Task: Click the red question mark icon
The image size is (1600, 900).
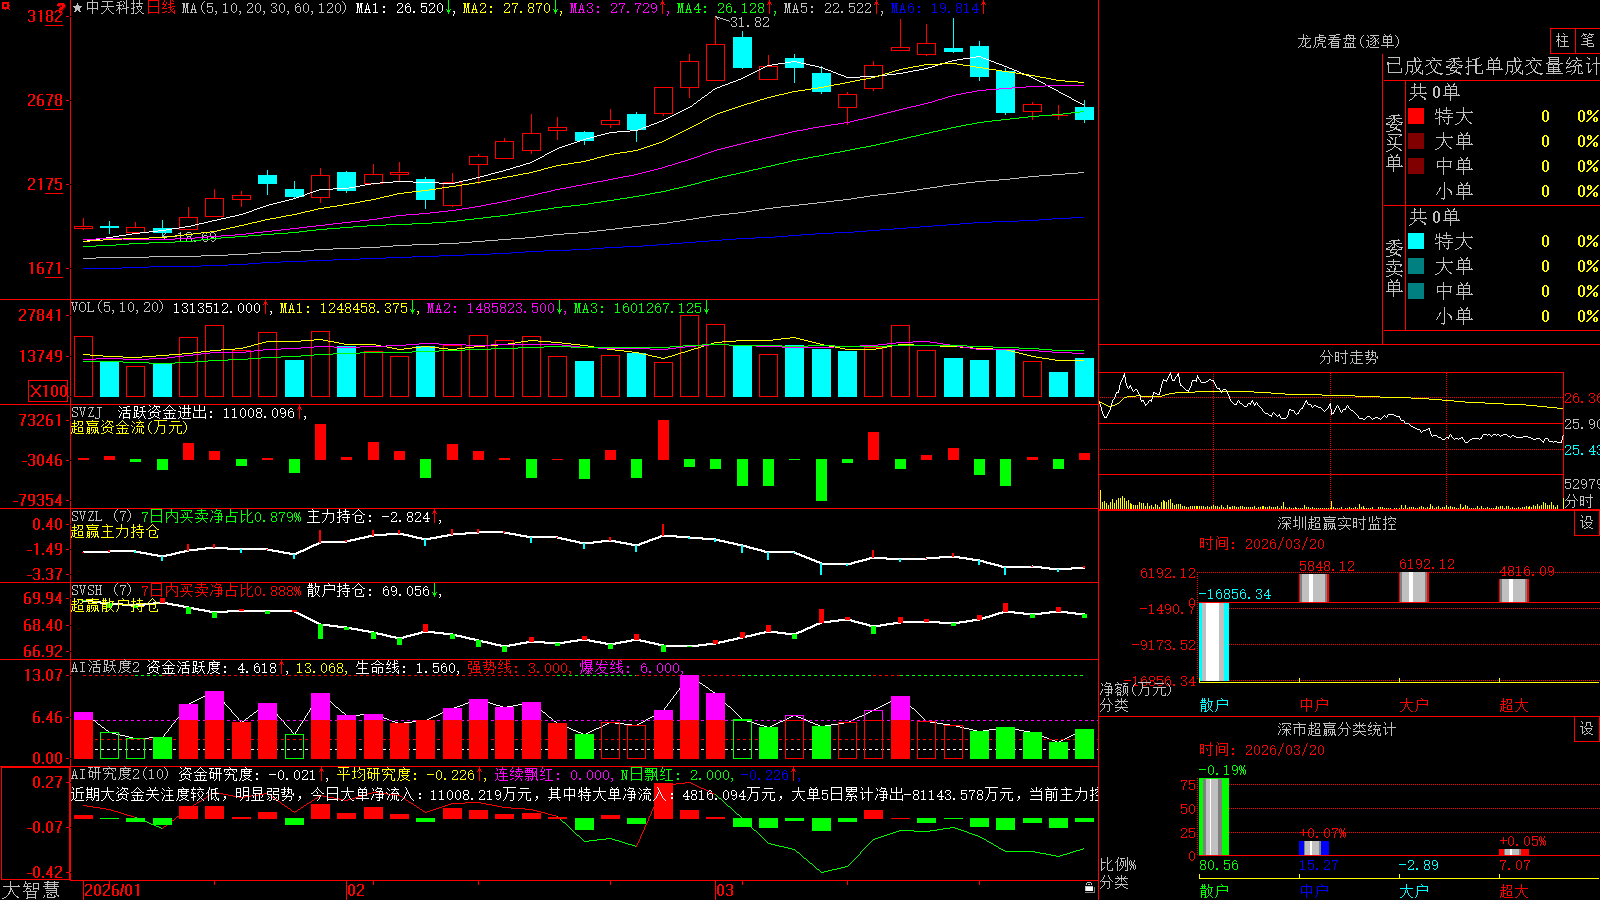Action: (61, 9)
